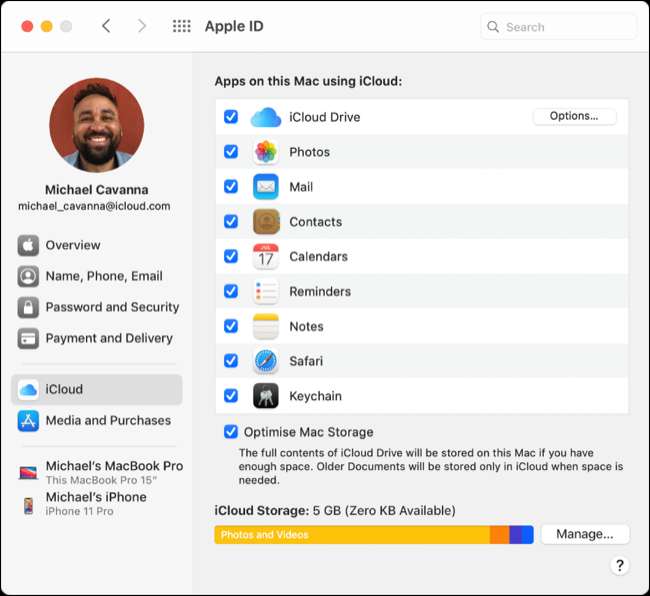This screenshot has height=596, width=650.
Task: Click the Photos and Videos storage bar
Action: [x=350, y=535]
